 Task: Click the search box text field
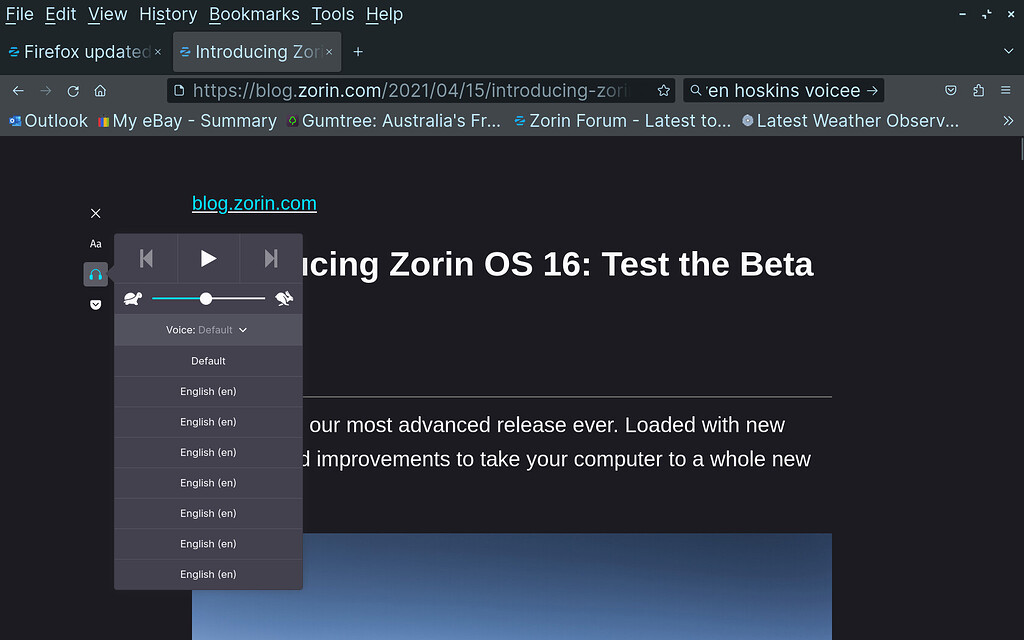click(784, 90)
